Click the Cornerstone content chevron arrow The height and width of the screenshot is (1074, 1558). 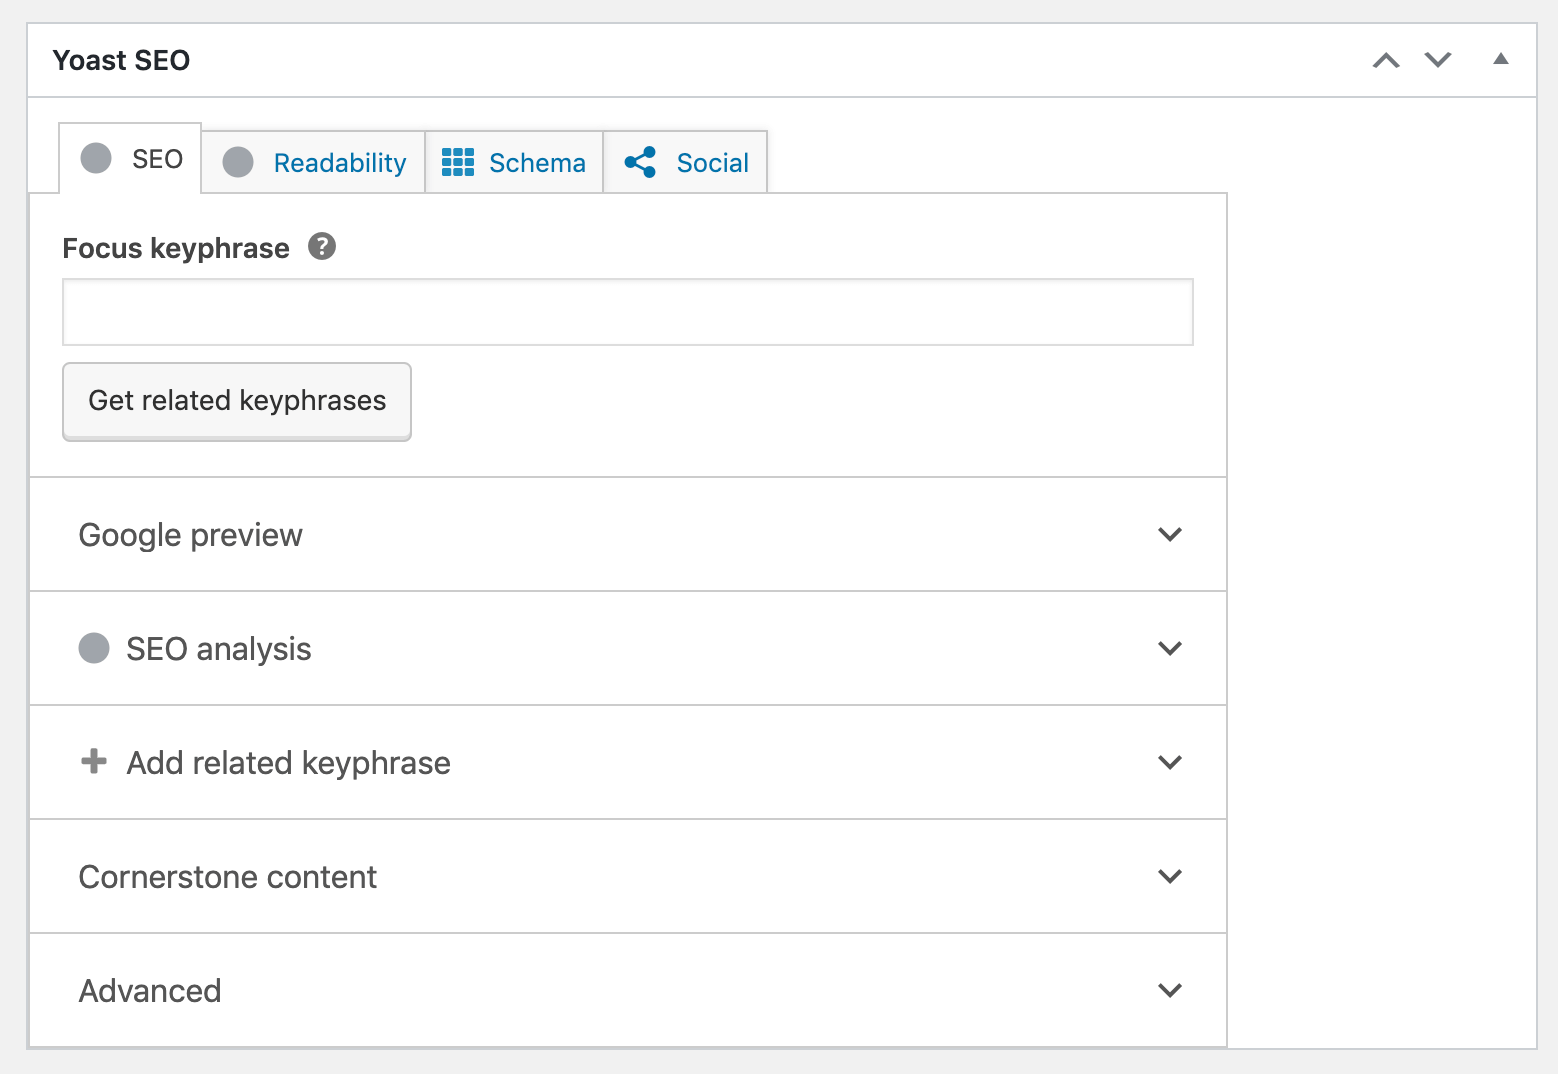tap(1170, 877)
